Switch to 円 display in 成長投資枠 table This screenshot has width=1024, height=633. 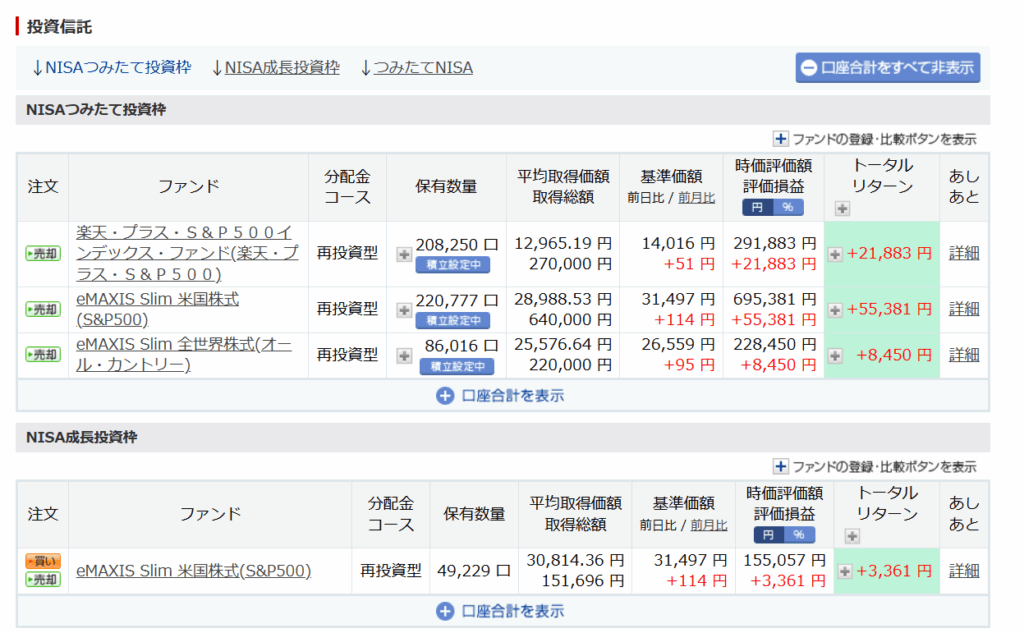click(x=768, y=535)
